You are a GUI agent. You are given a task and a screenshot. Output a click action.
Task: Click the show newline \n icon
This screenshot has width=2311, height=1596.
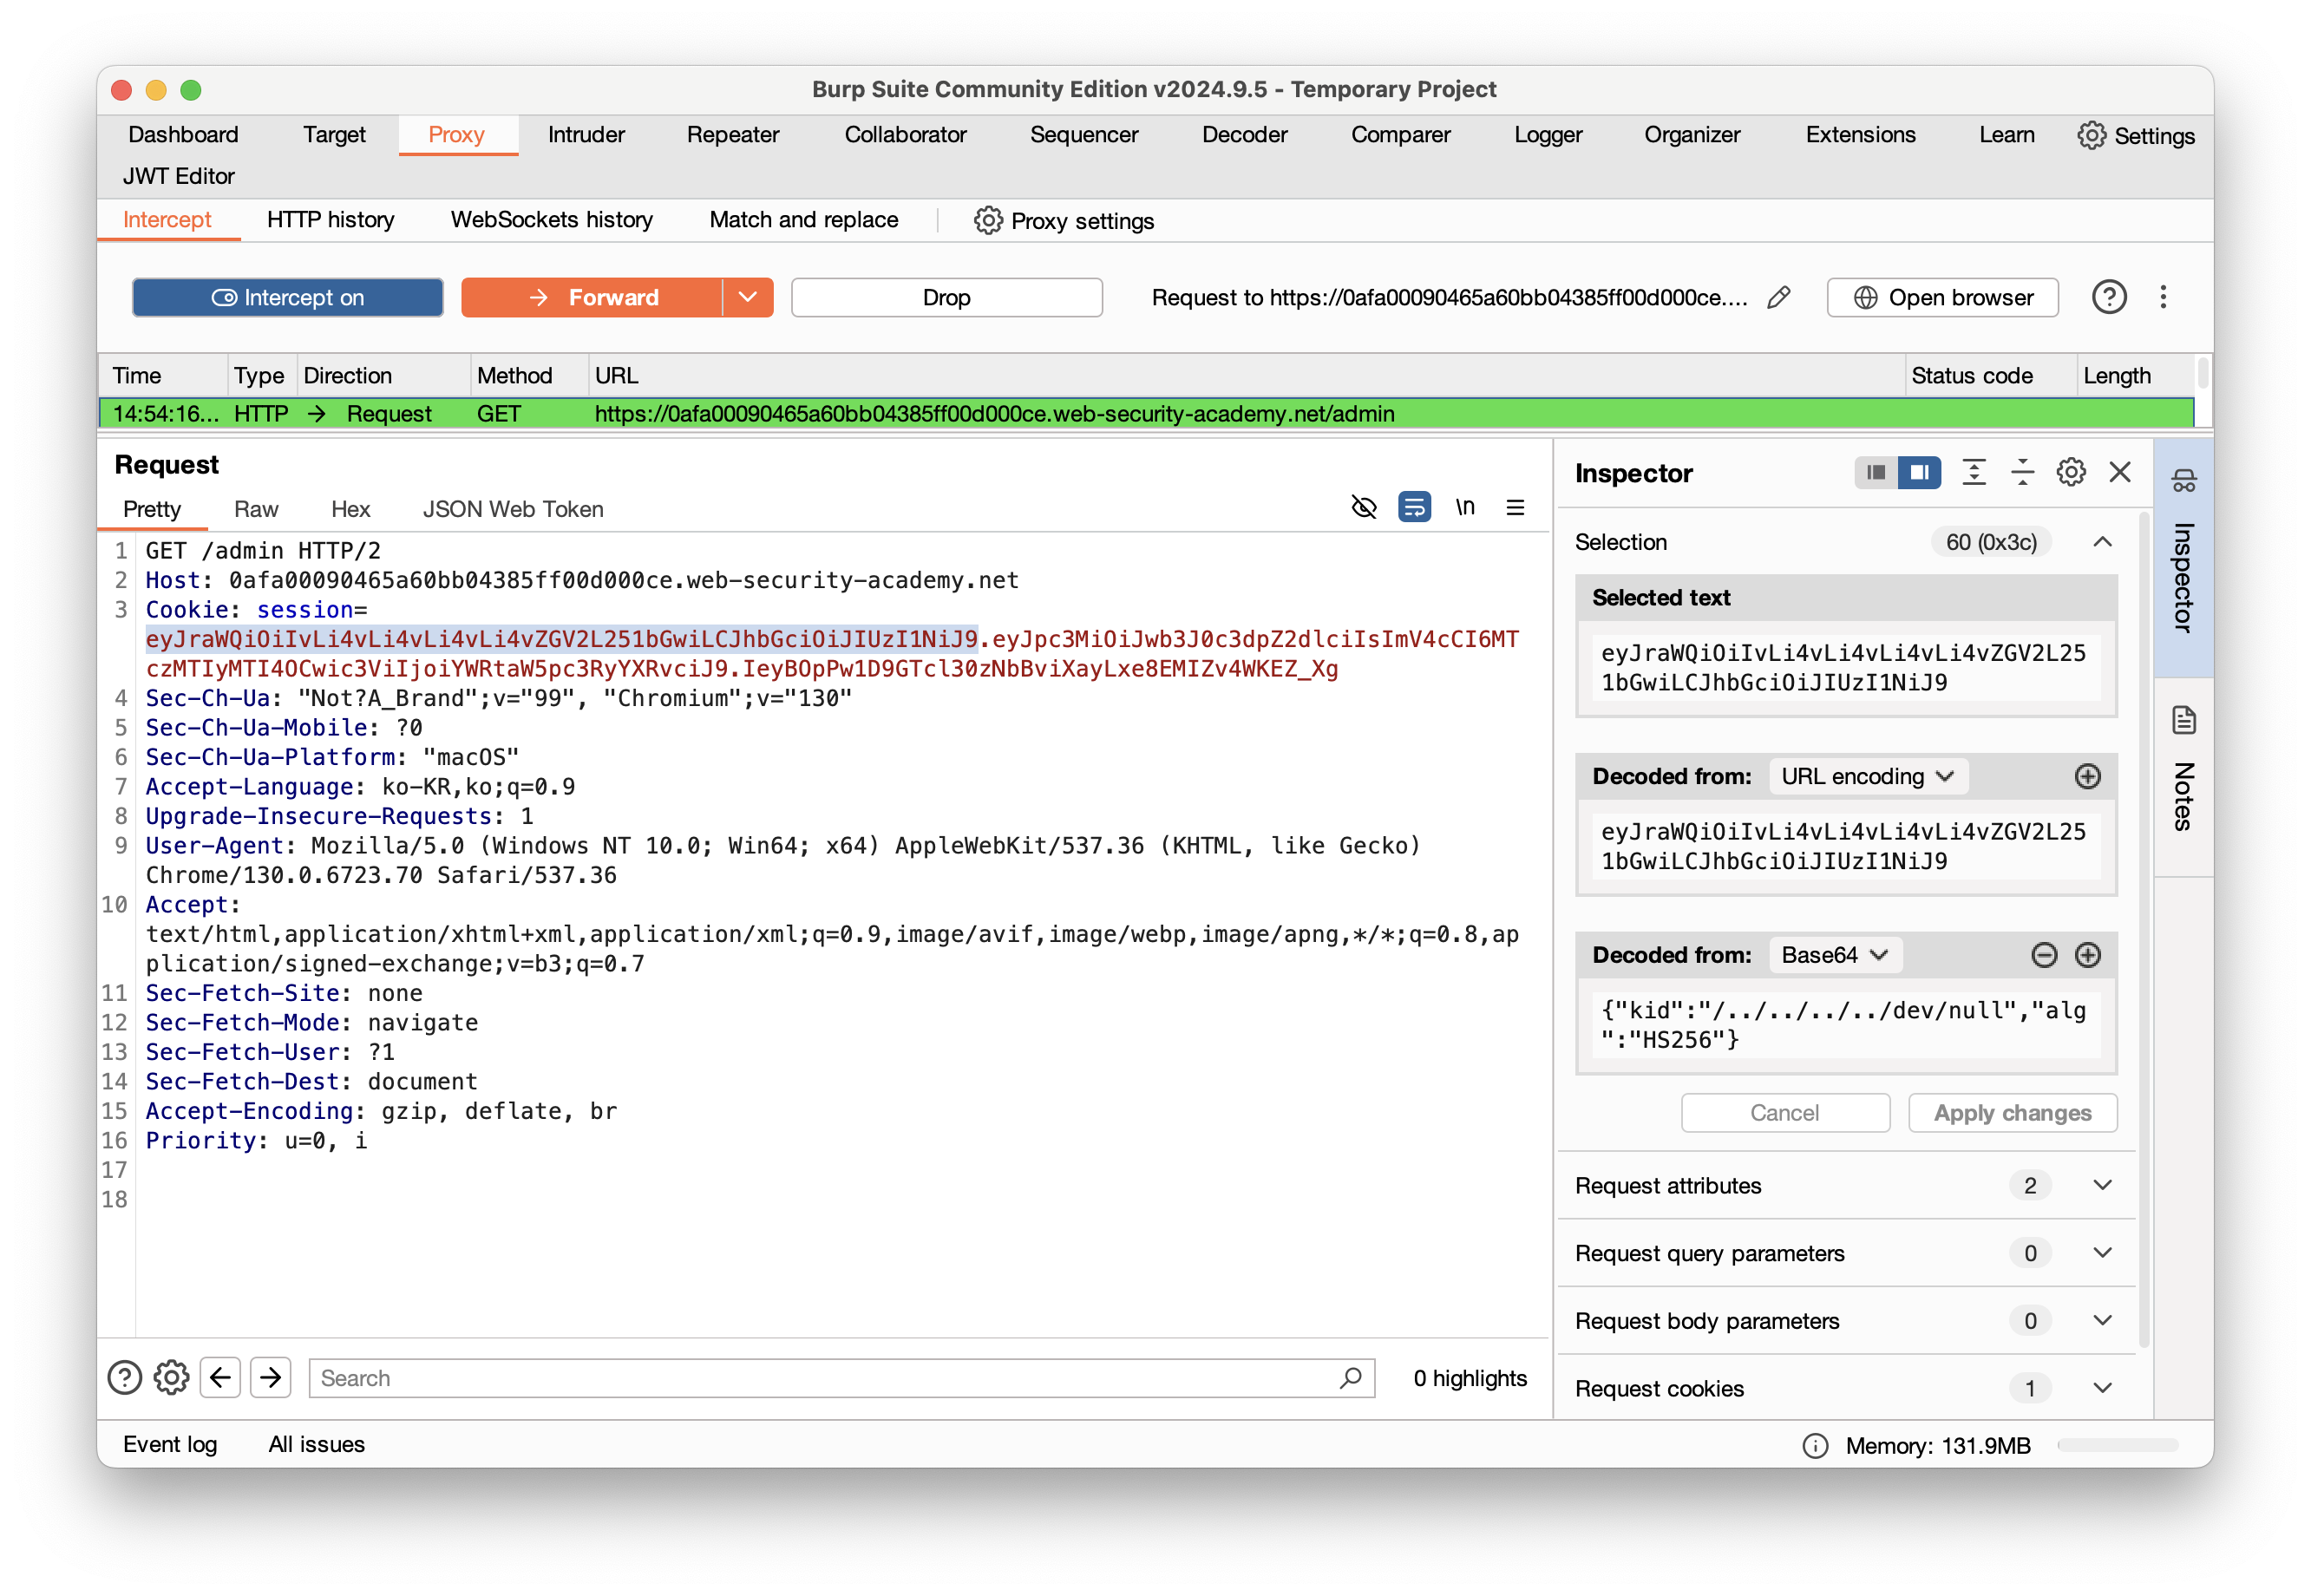pos(1465,508)
